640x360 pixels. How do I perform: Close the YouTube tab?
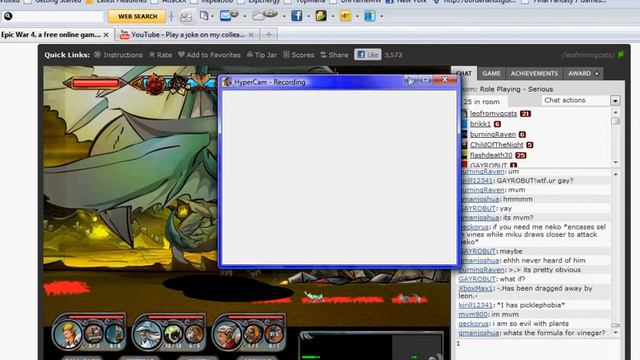251,35
